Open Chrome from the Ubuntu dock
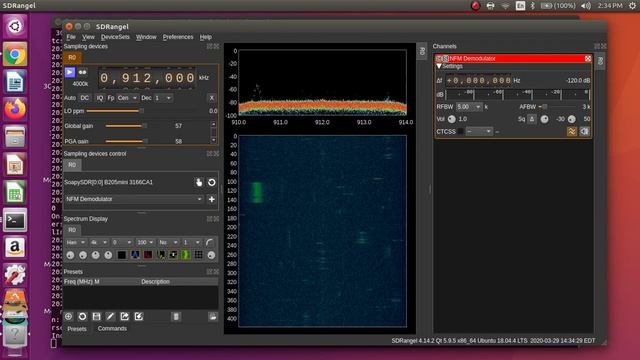Image resolution: width=640 pixels, height=360 pixels. point(15,54)
